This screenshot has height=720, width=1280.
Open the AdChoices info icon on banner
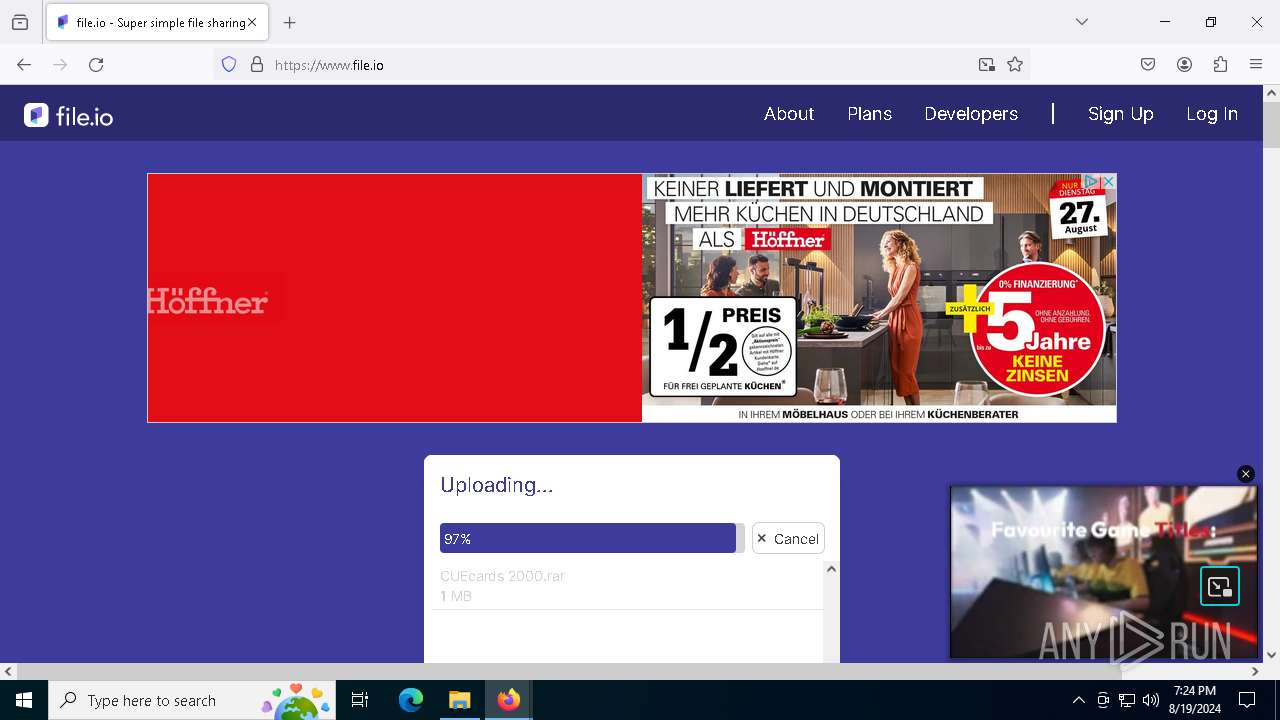(x=1093, y=181)
